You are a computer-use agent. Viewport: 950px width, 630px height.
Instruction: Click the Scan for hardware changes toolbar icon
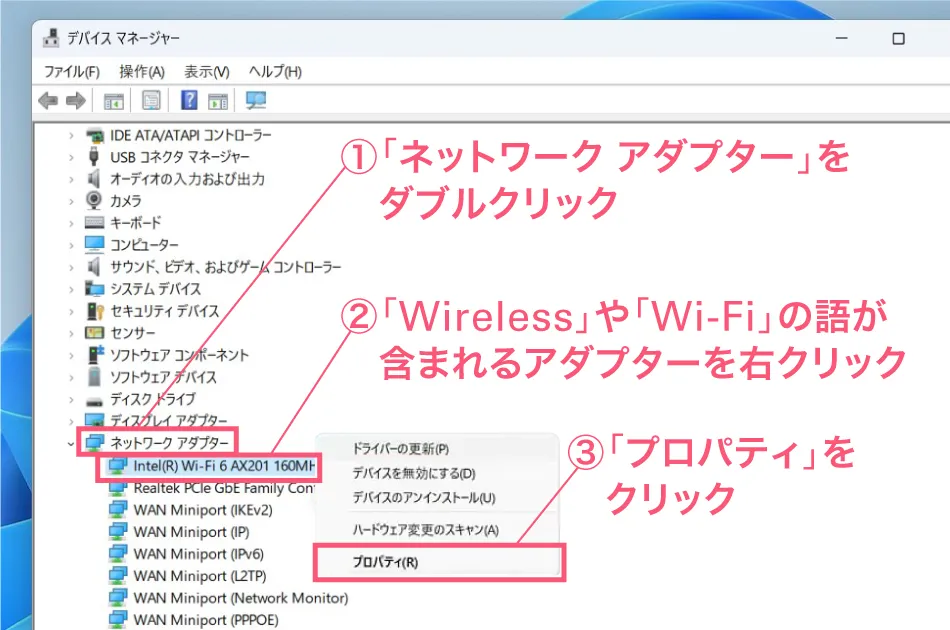point(255,99)
